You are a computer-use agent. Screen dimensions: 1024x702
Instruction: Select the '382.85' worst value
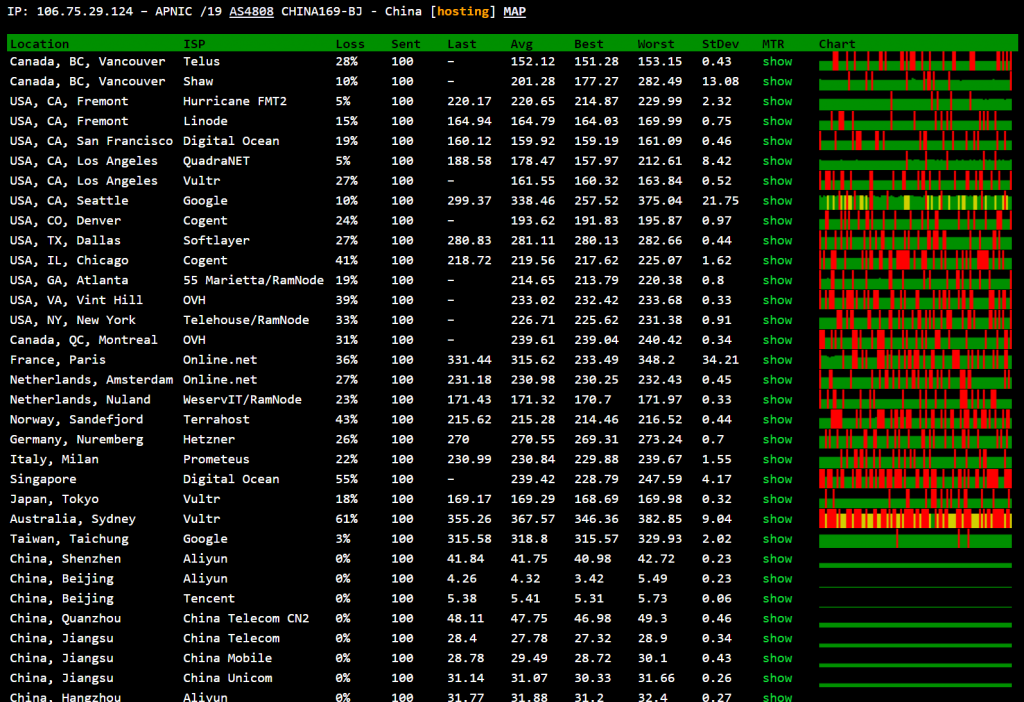point(660,519)
